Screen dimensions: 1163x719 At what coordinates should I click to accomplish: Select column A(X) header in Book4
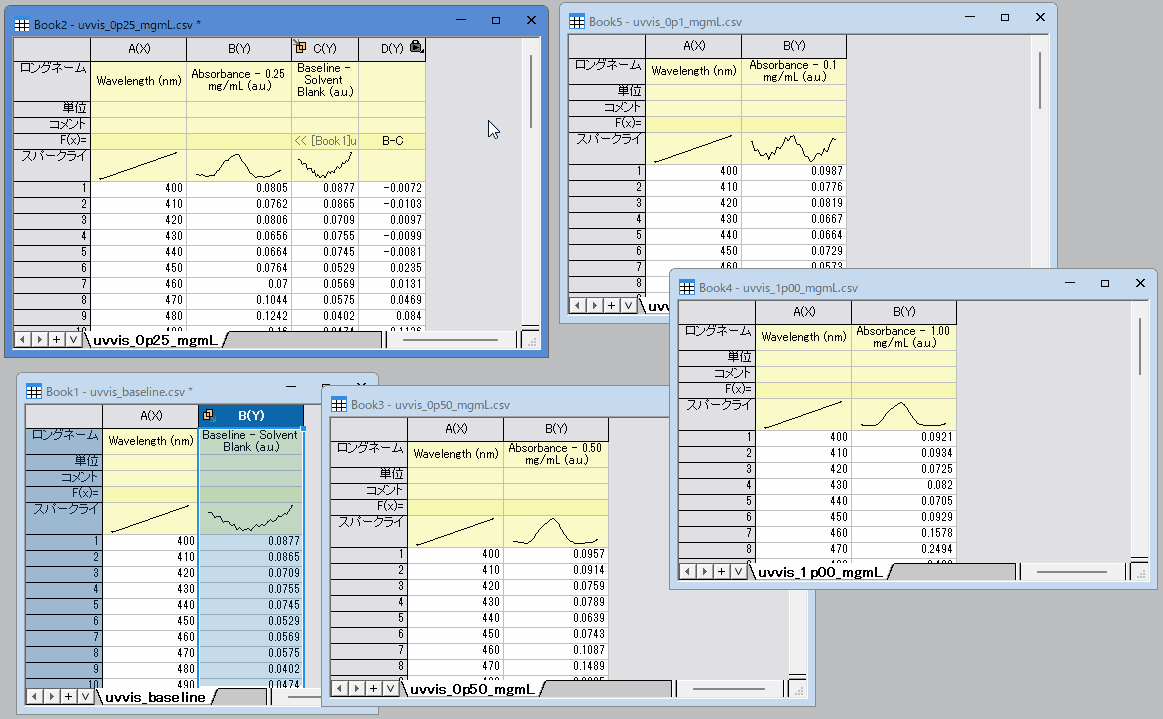tap(803, 312)
